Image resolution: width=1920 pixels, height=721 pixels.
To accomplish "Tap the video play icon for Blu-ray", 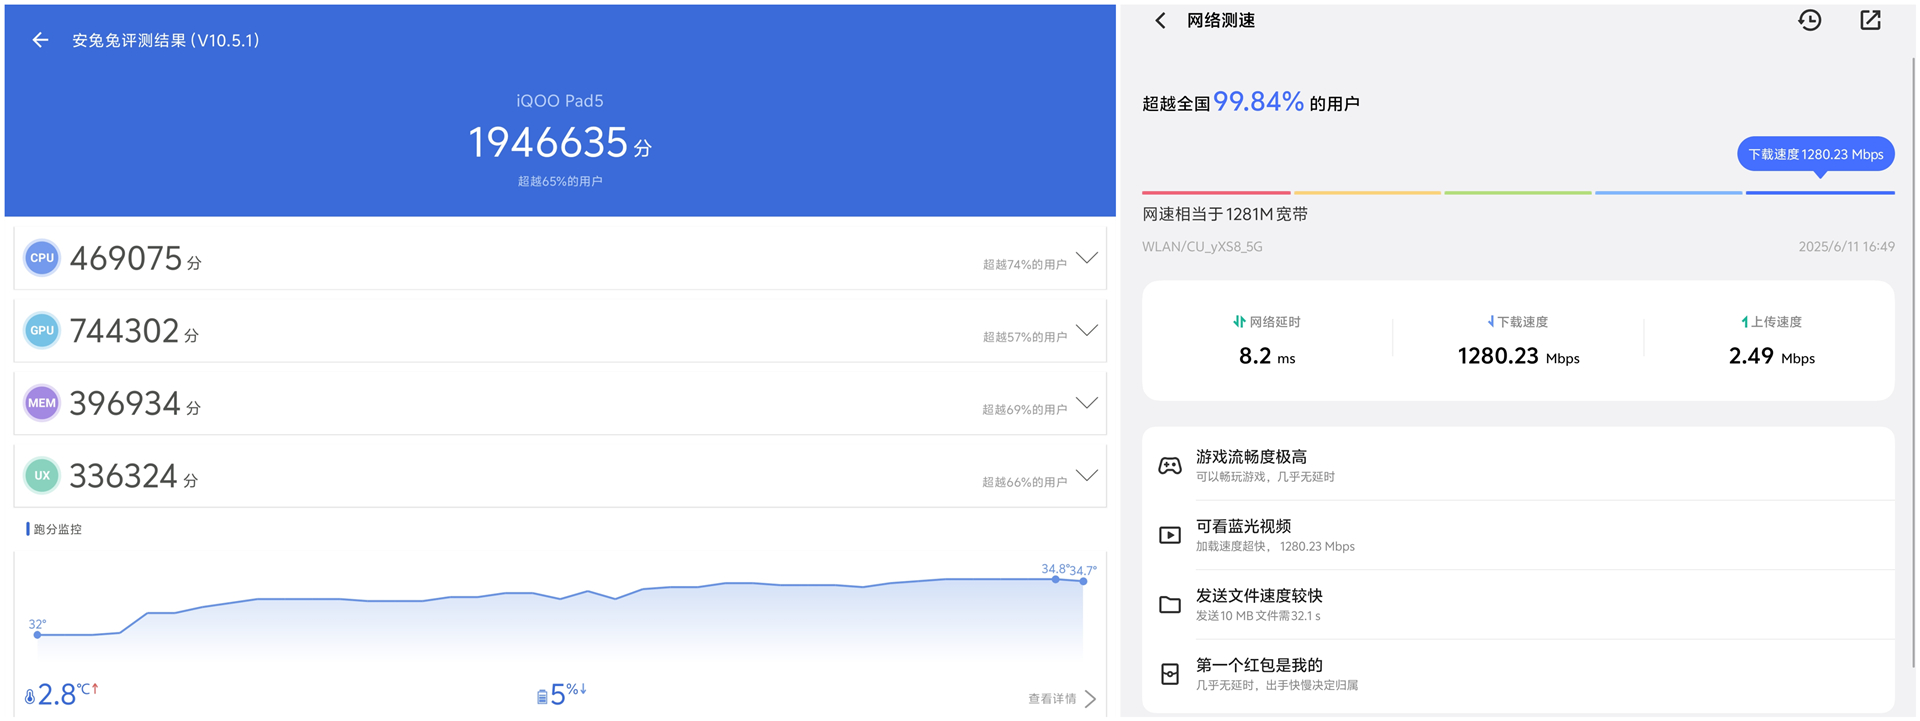I will pyautogui.click(x=1170, y=535).
